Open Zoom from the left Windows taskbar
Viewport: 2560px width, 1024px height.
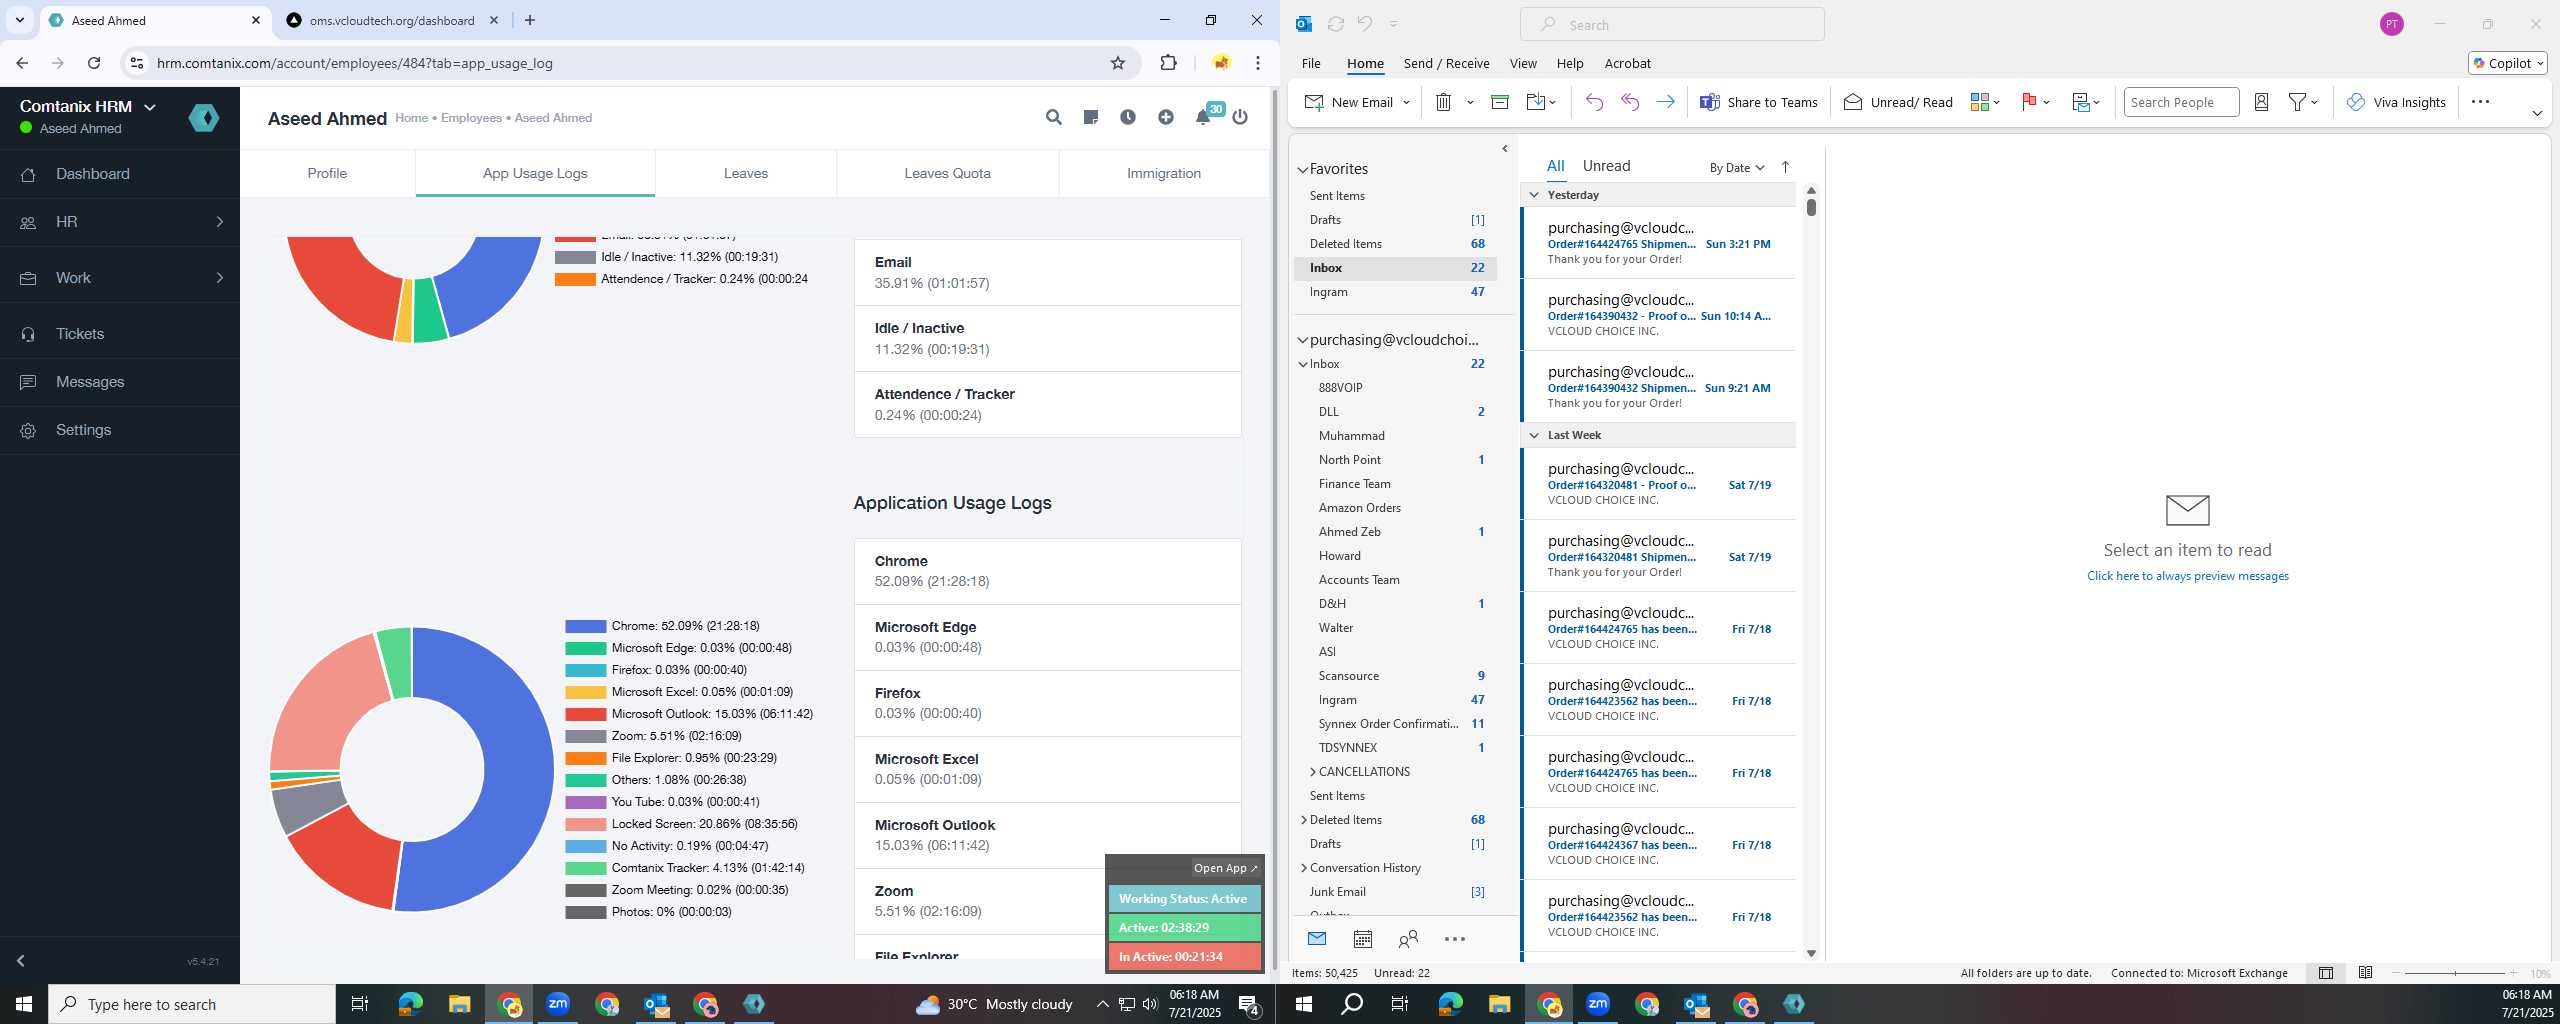[558, 1004]
